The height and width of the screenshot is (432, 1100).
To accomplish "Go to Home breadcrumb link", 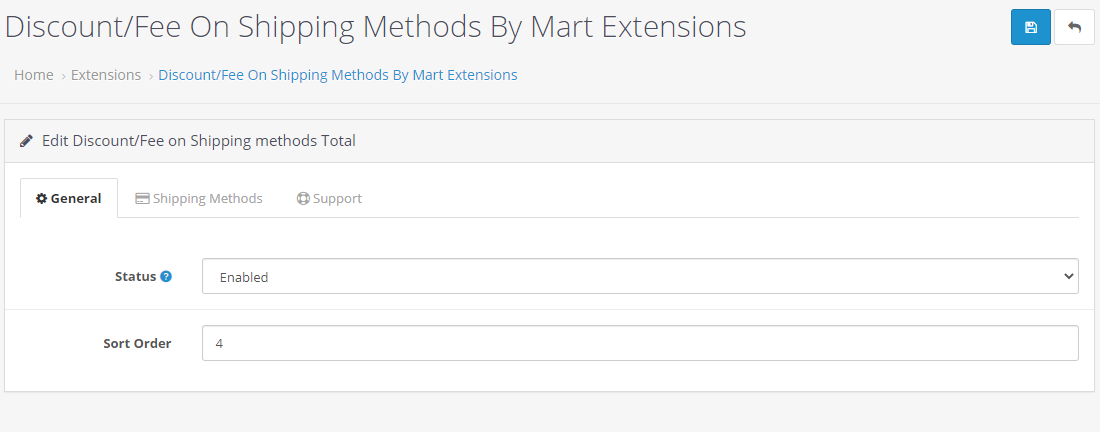I will point(34,75).
